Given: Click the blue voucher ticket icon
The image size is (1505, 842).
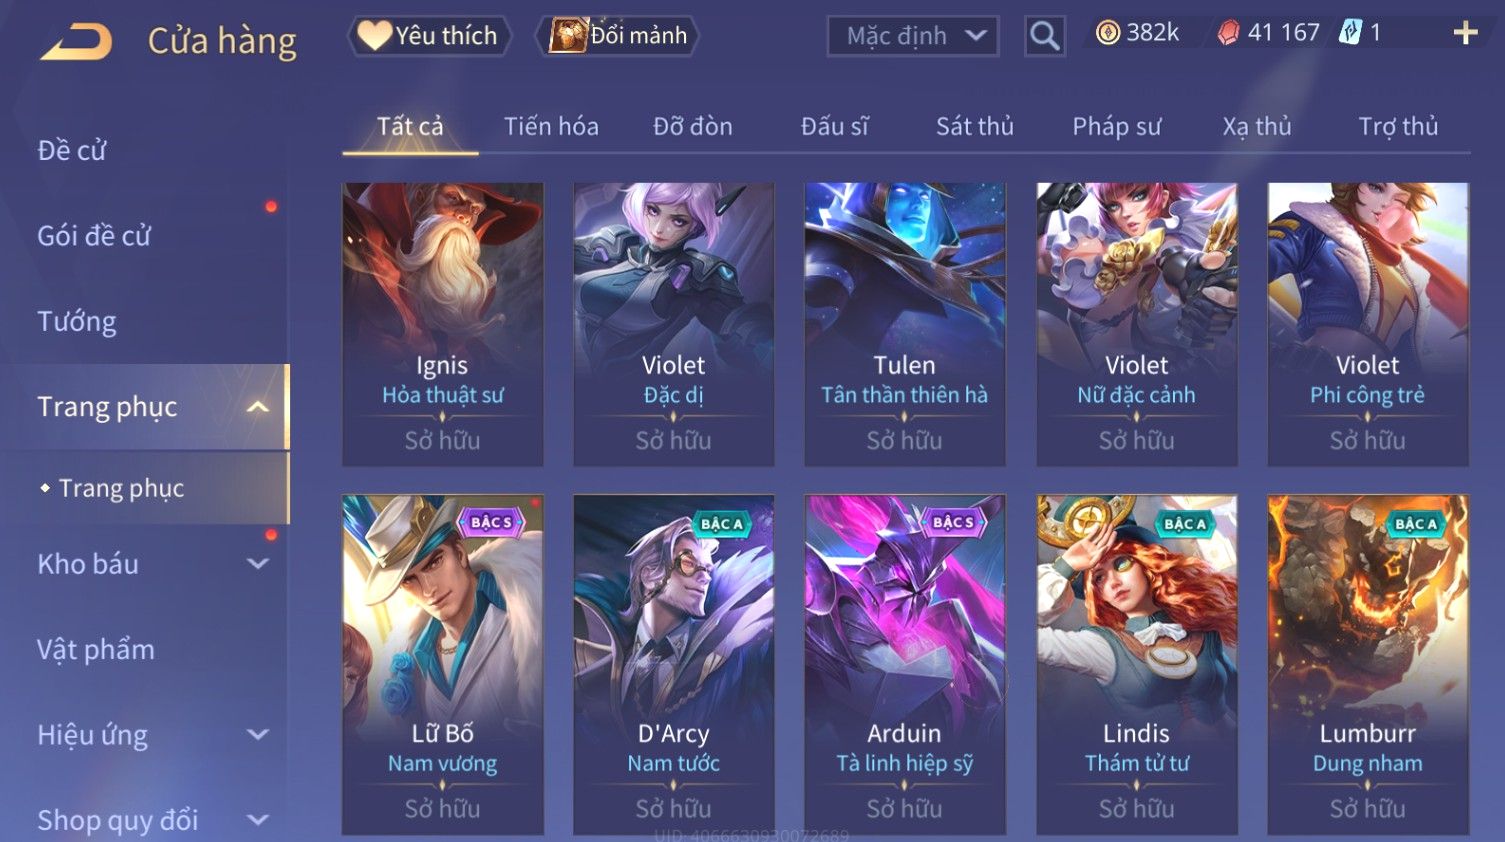Looking at the screenshot, I should [x=1351, y=32].
